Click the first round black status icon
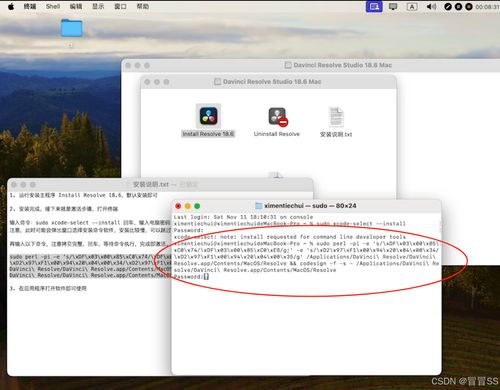The height and width of the screenshot is (390, 500). [448, 7]
